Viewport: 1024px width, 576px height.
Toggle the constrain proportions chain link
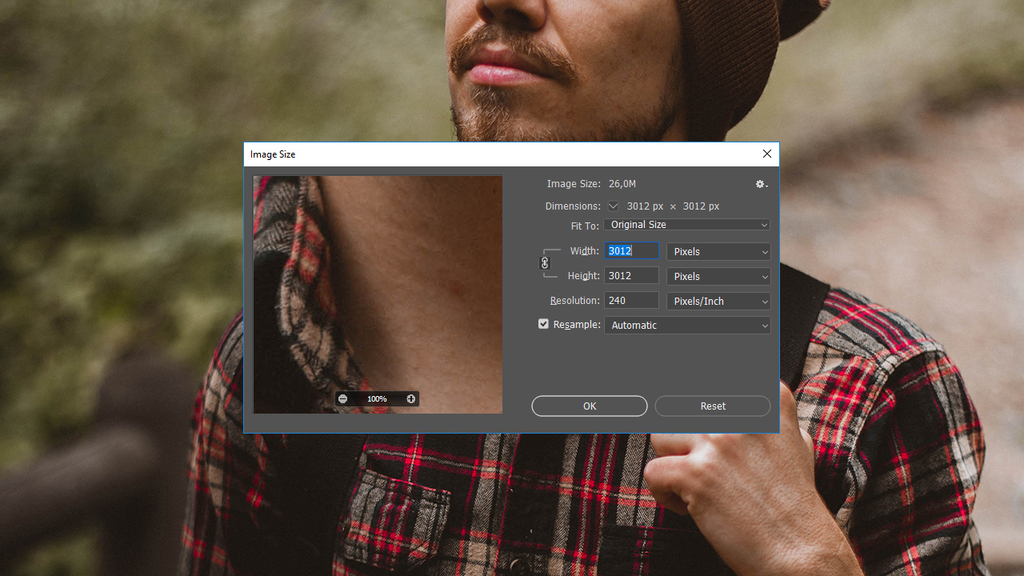pyautogui.click(x=545, y=263)
